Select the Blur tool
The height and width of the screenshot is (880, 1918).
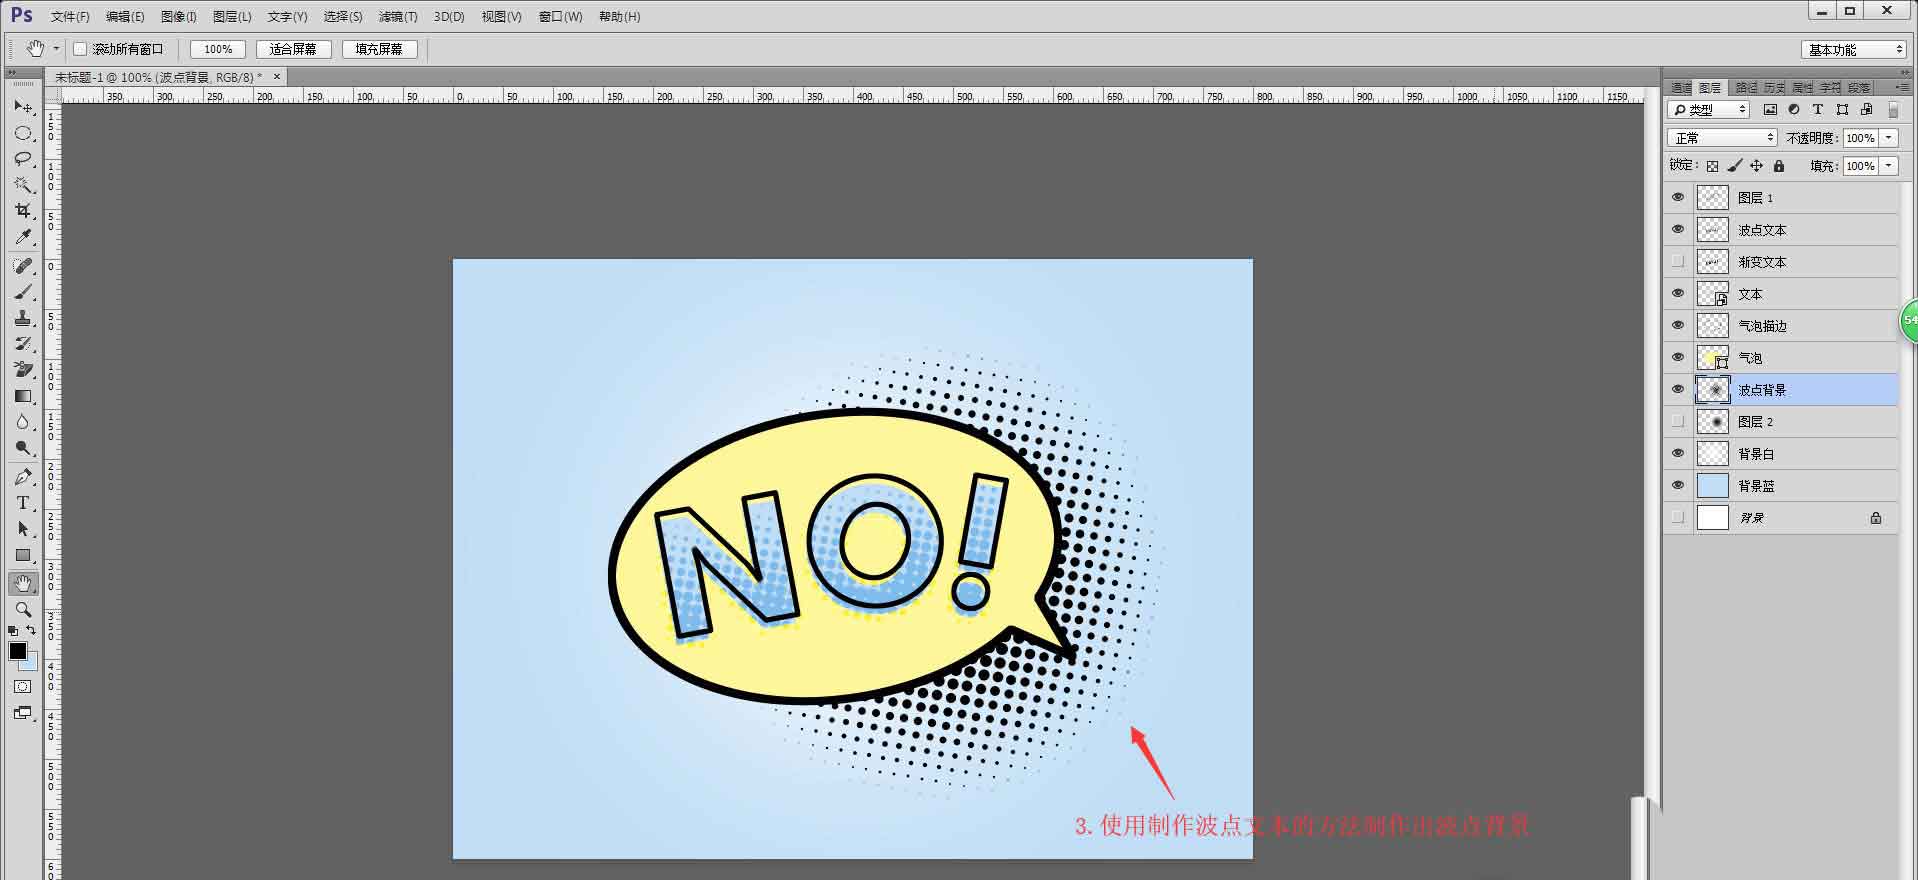(23, 422)
